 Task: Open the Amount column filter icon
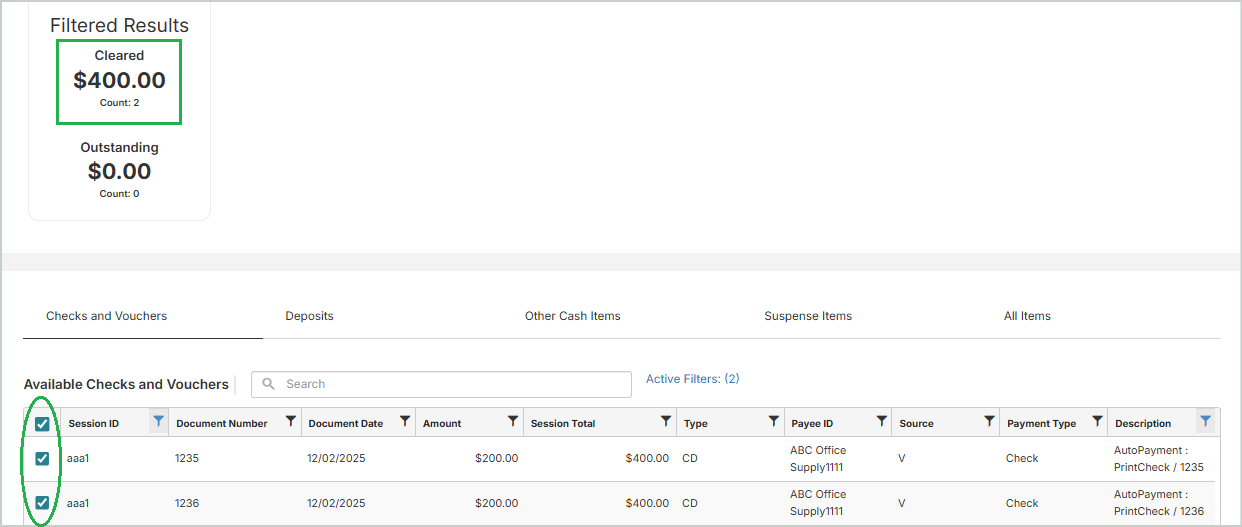[512, 422]
